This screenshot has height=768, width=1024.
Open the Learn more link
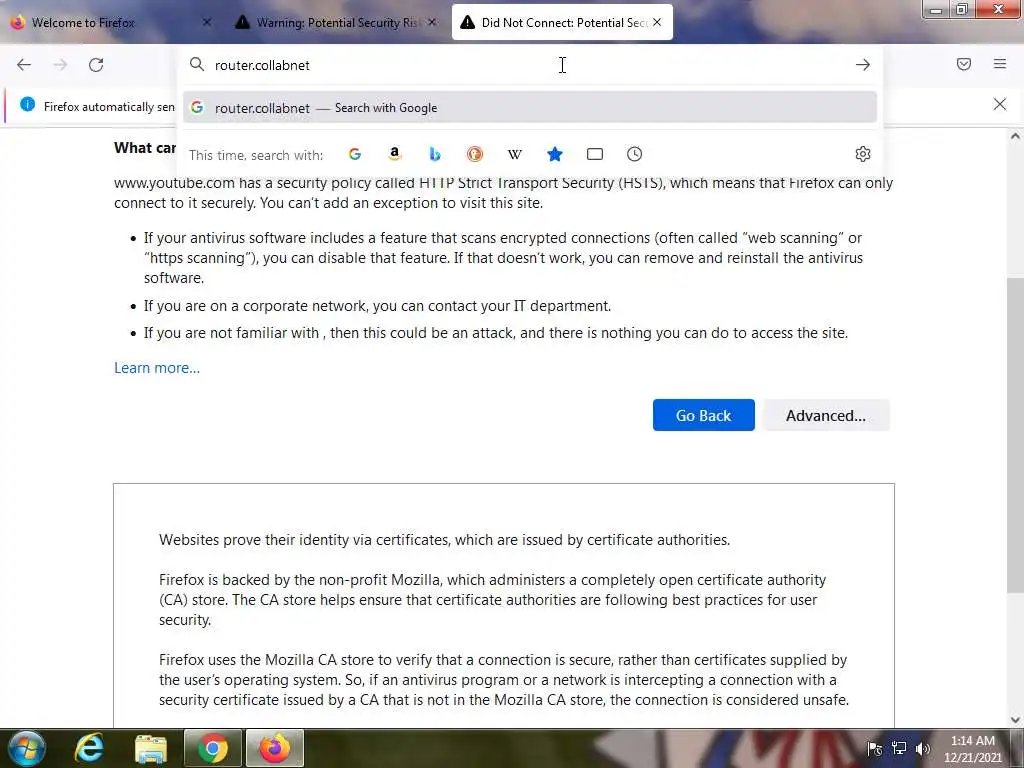[x=157, y=368]
